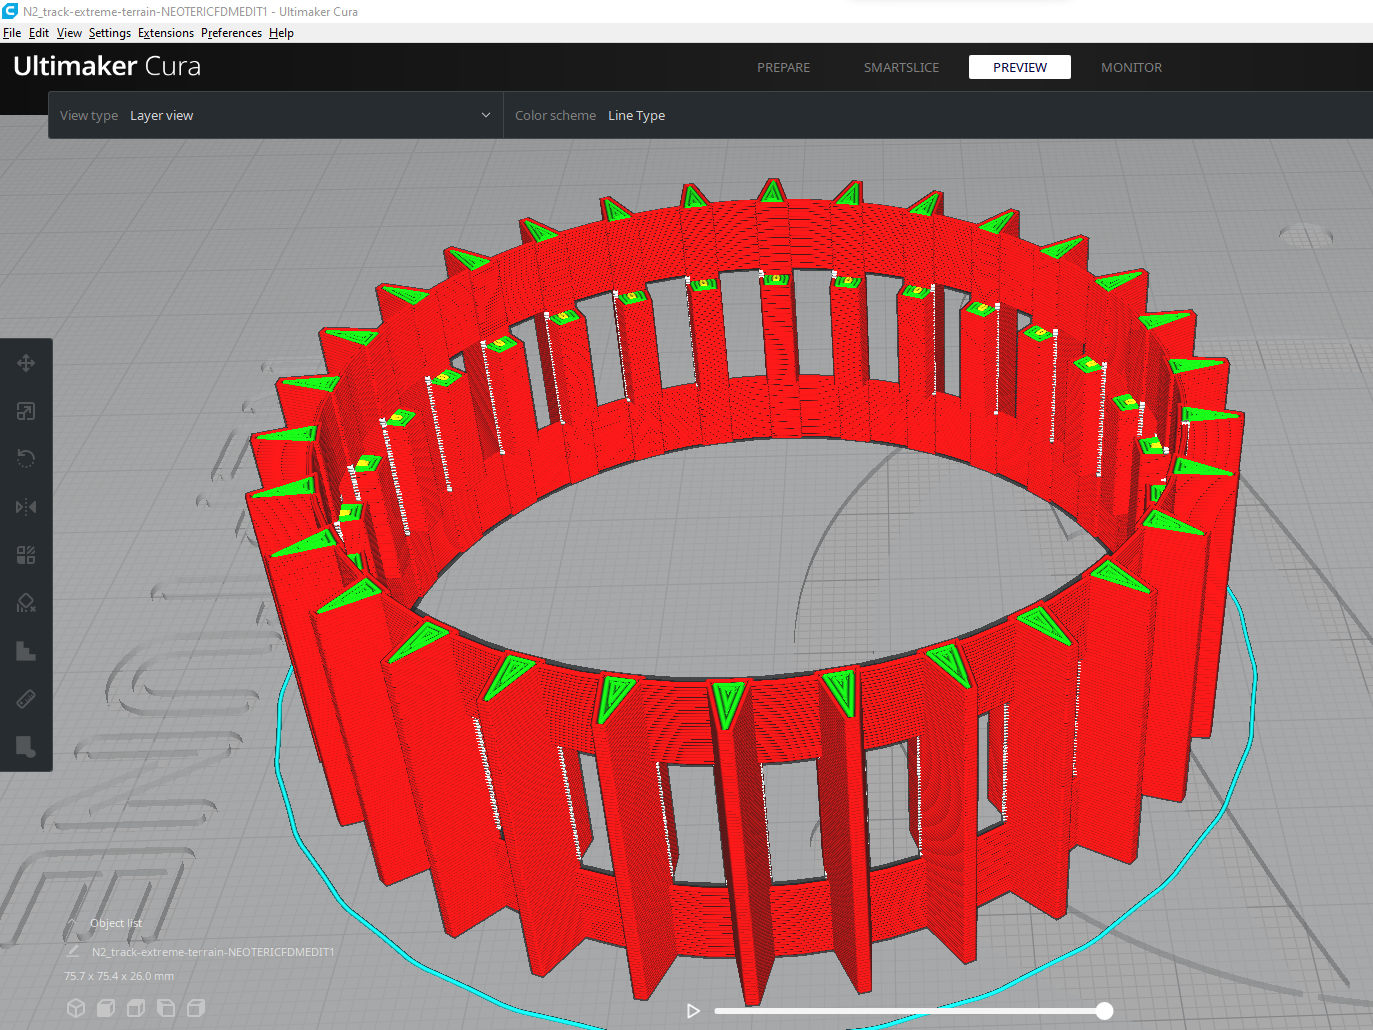Expand the Object list panel
Viewport: 1373px width, 1030px height.
coord(115,922)
